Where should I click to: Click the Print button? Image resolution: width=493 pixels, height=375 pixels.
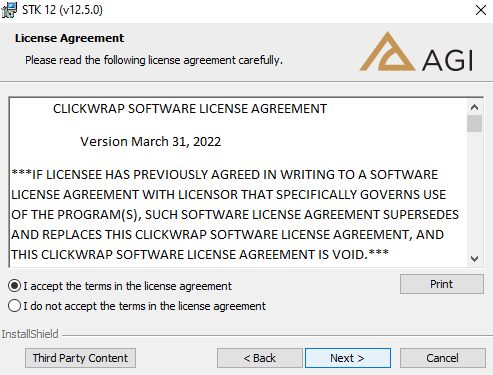pos(442,284)
